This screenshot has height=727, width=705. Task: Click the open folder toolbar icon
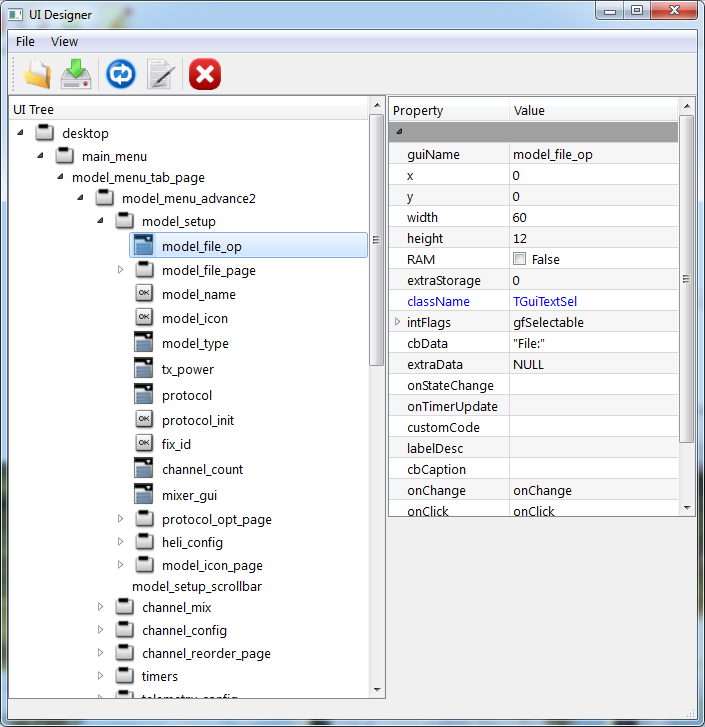tap(37, 74)
